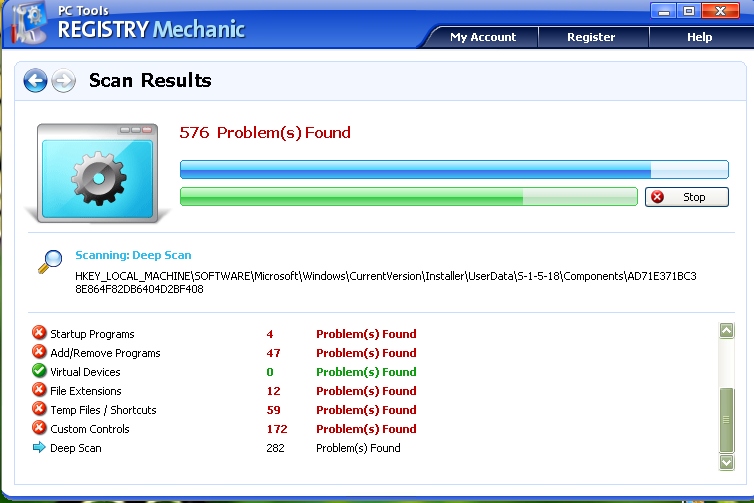Click the grey forward arrow button
The image size is (754, 503).
pos(63,81)
